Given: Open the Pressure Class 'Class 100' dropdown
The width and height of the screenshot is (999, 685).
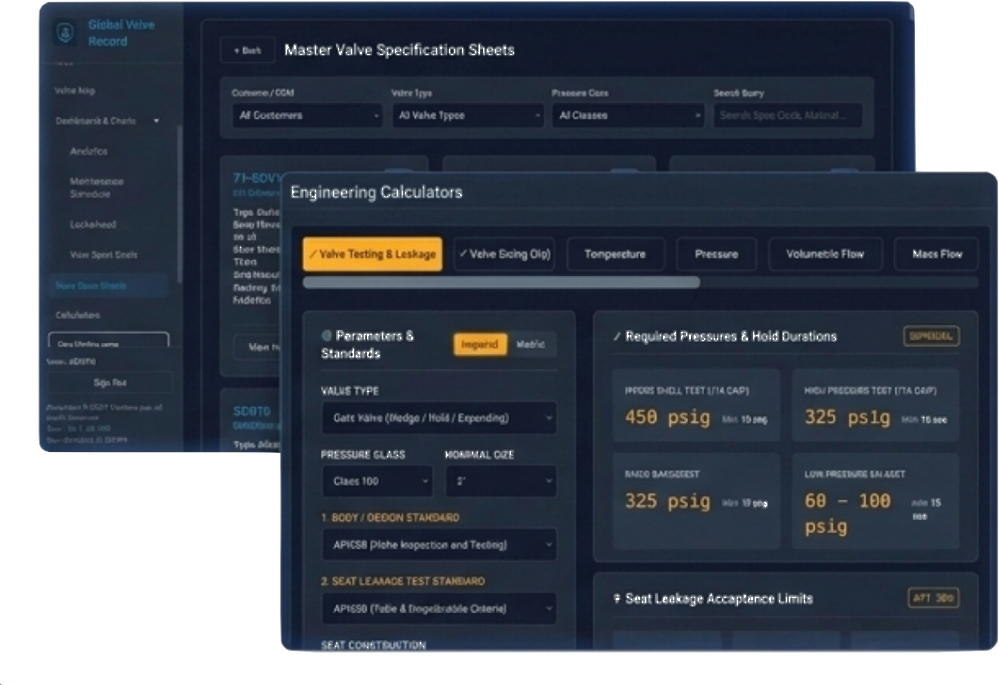Looking at the screenshot, I should pyautogui.click(x=377, y=481).
